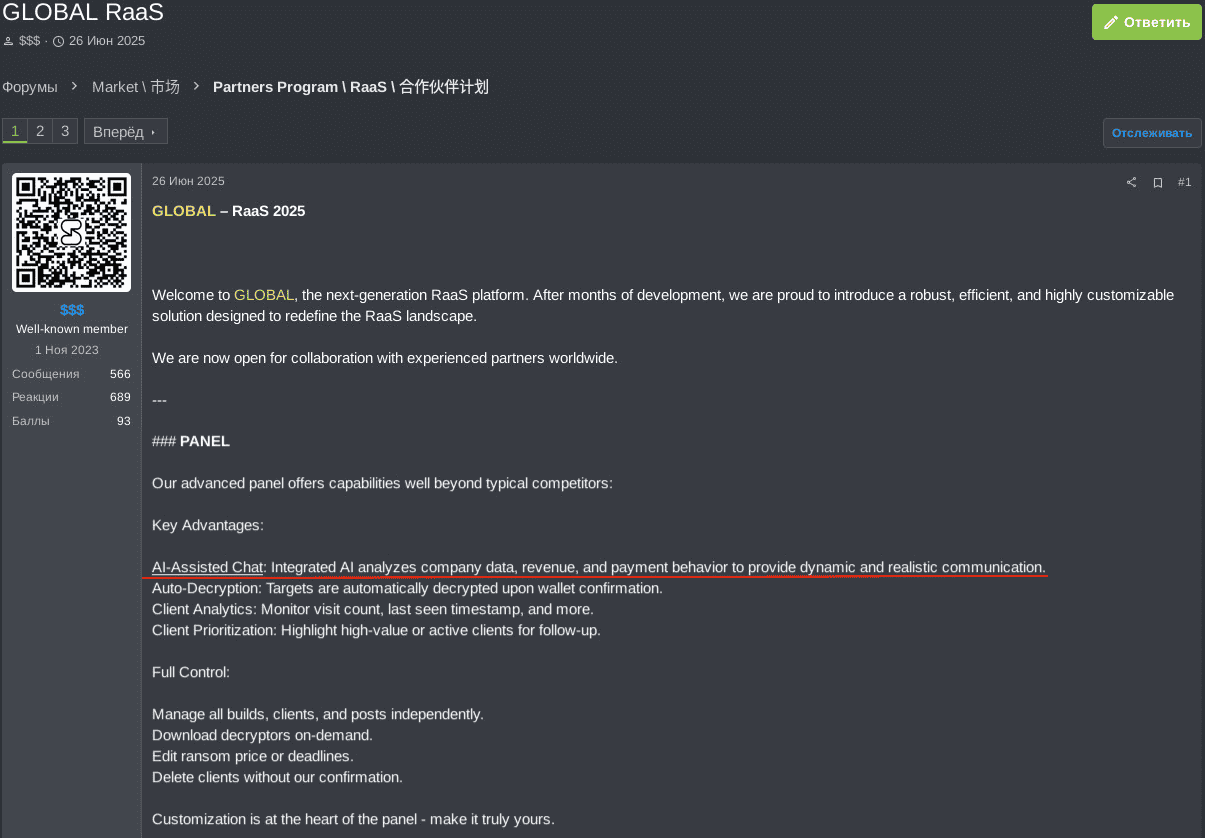Click the share icon on post #1
Viewport: 1205px width, 838px height.
(x=1132, y=182)
